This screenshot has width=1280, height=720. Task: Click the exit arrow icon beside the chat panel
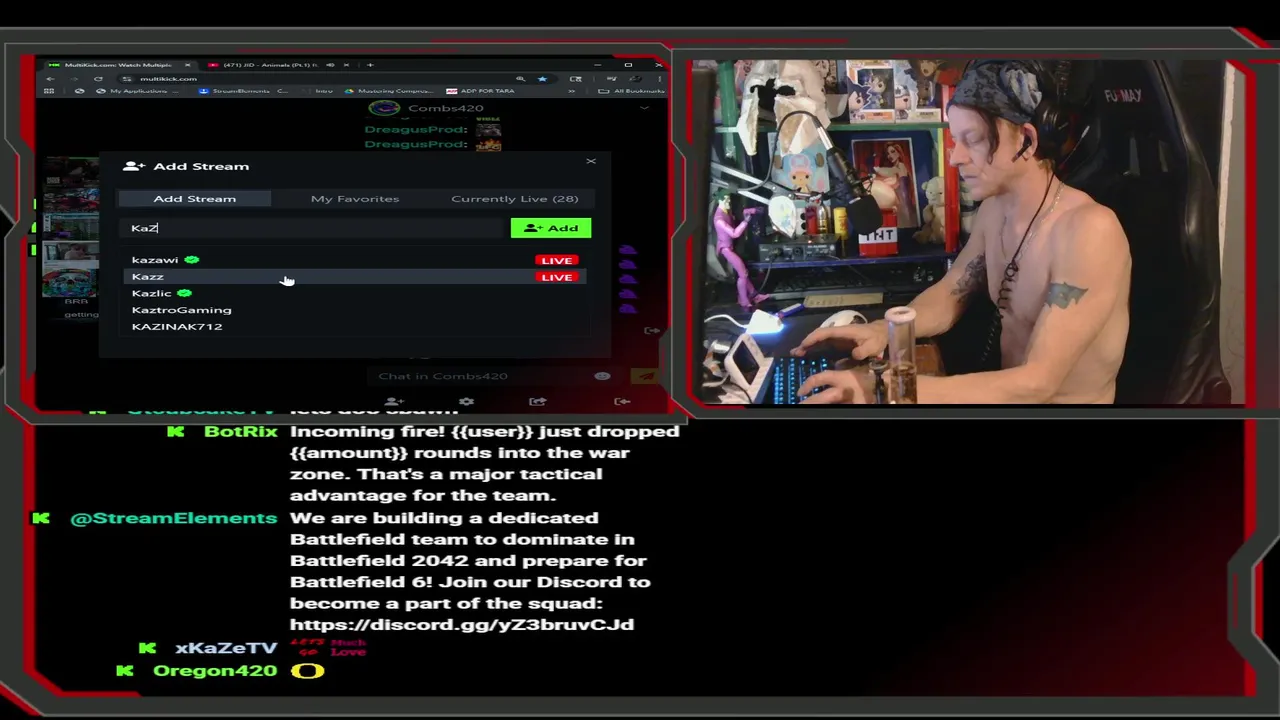652,330
